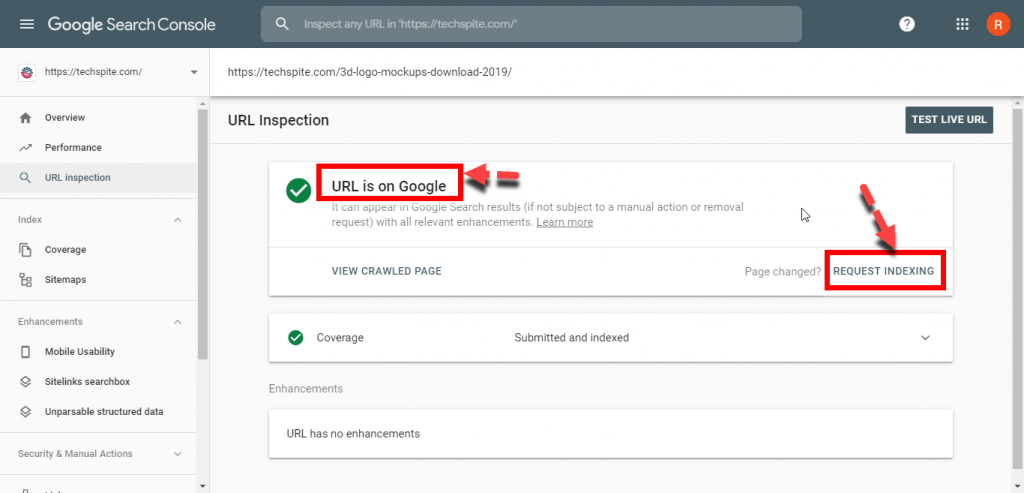Click VIEW CRAWLED PAGE

pyautogui.click(x=387, y=271)
